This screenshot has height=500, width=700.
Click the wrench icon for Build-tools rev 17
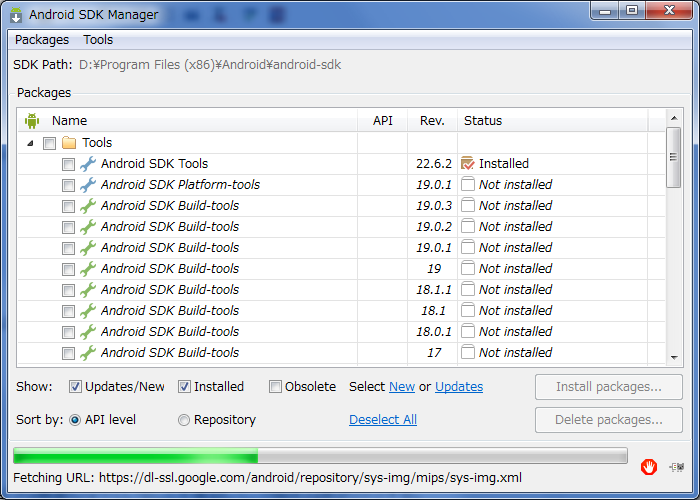[x=88, y=353]
